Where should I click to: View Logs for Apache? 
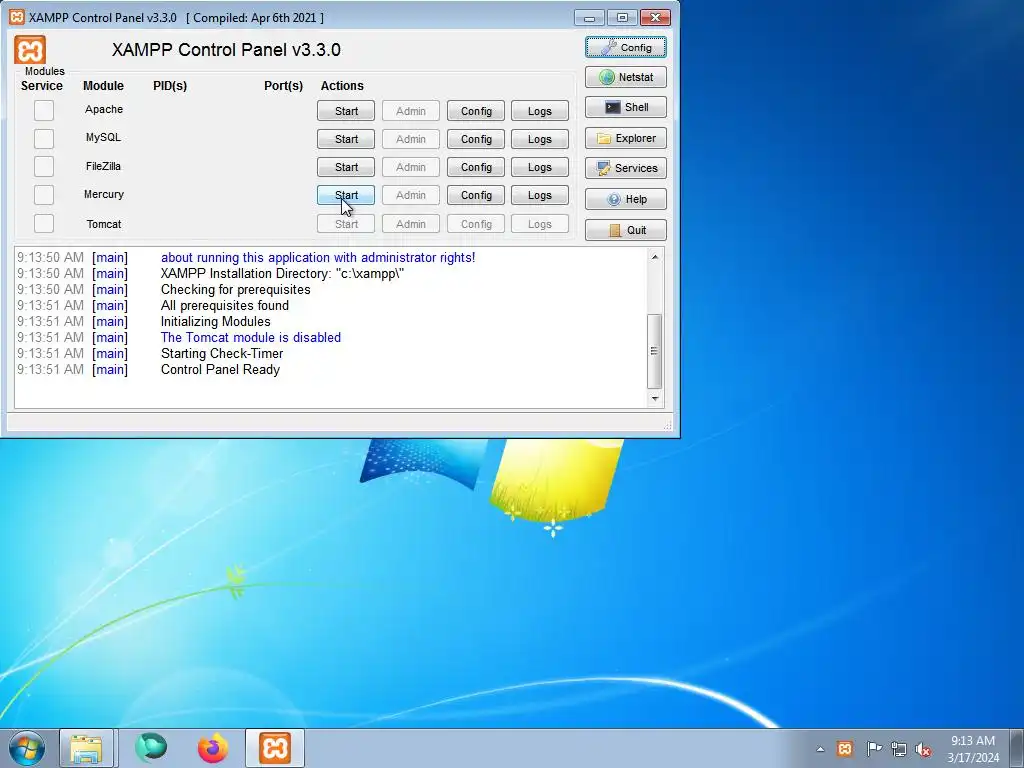pyautogui.click(x=539, y=111)
